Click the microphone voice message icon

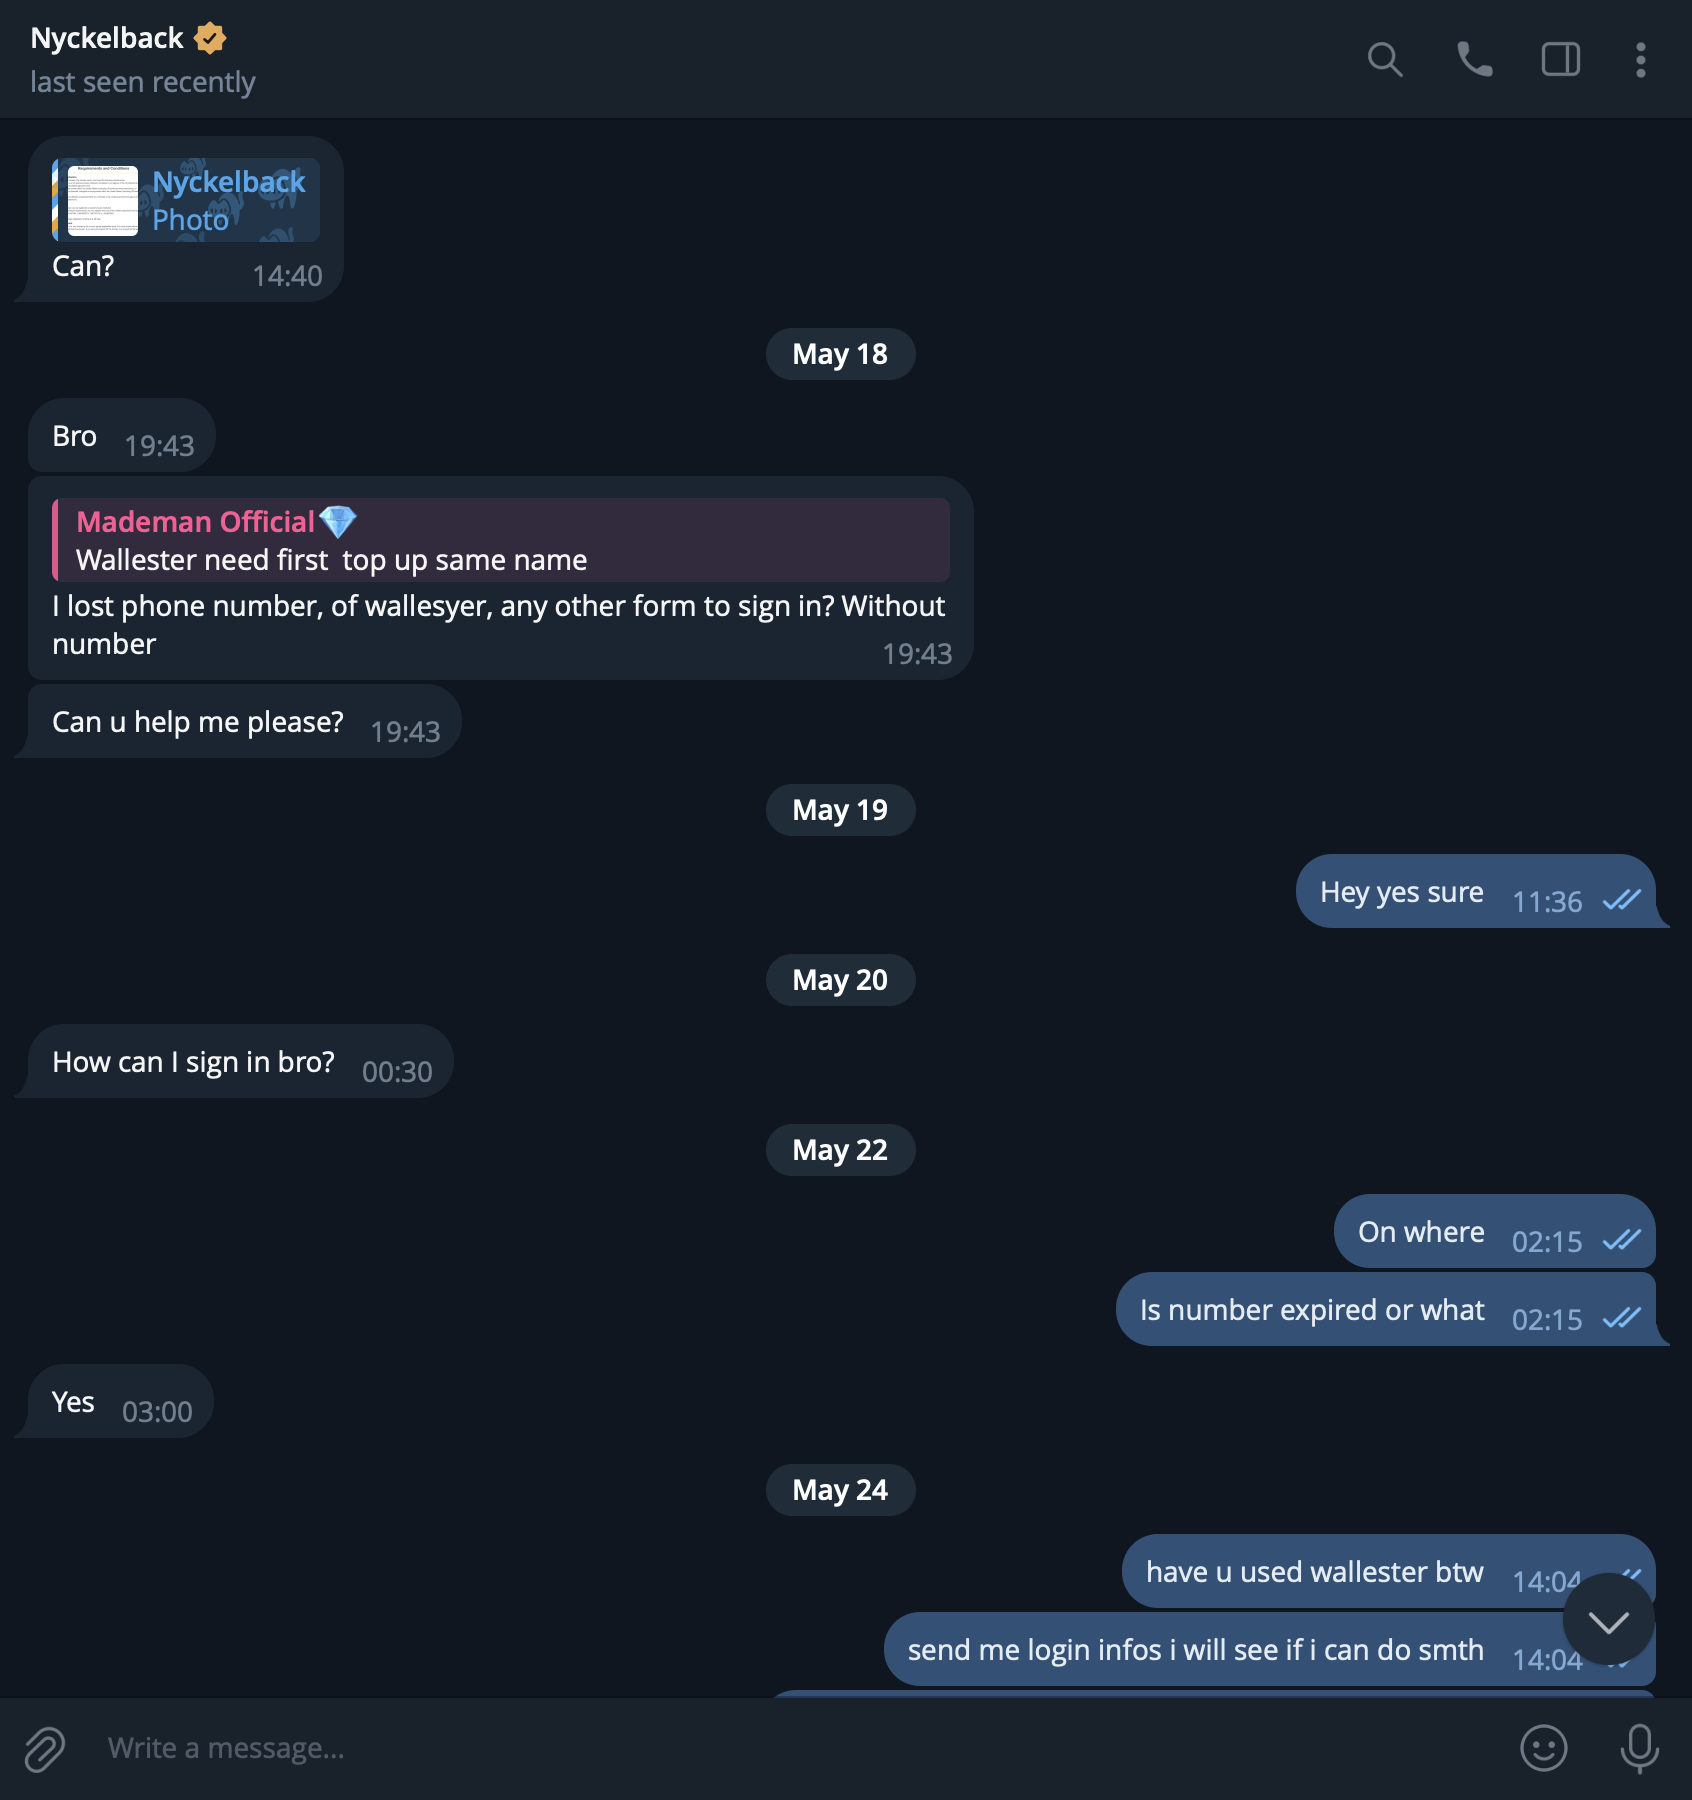tap(1639, 1748)
